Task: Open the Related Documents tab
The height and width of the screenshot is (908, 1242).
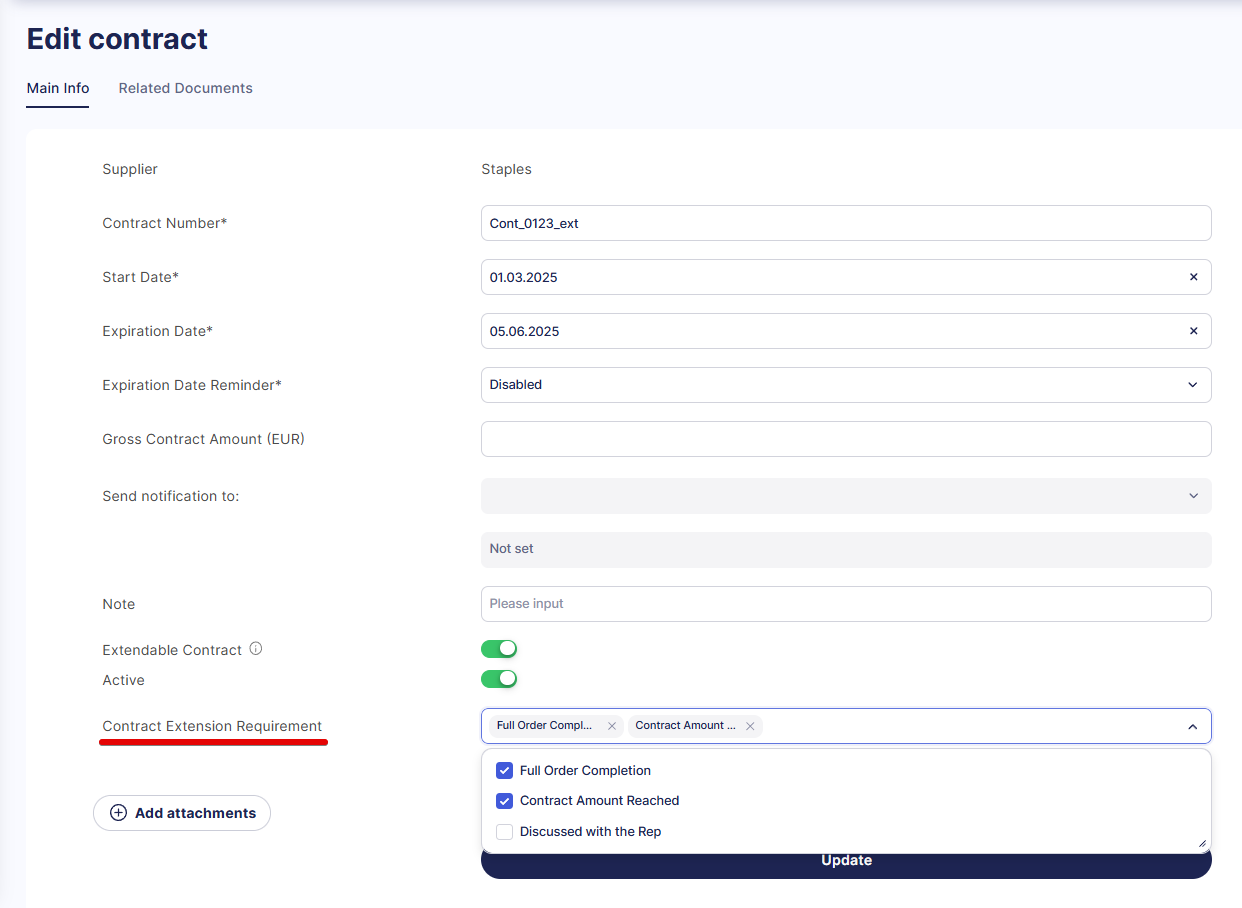Action: pos(186,88)
